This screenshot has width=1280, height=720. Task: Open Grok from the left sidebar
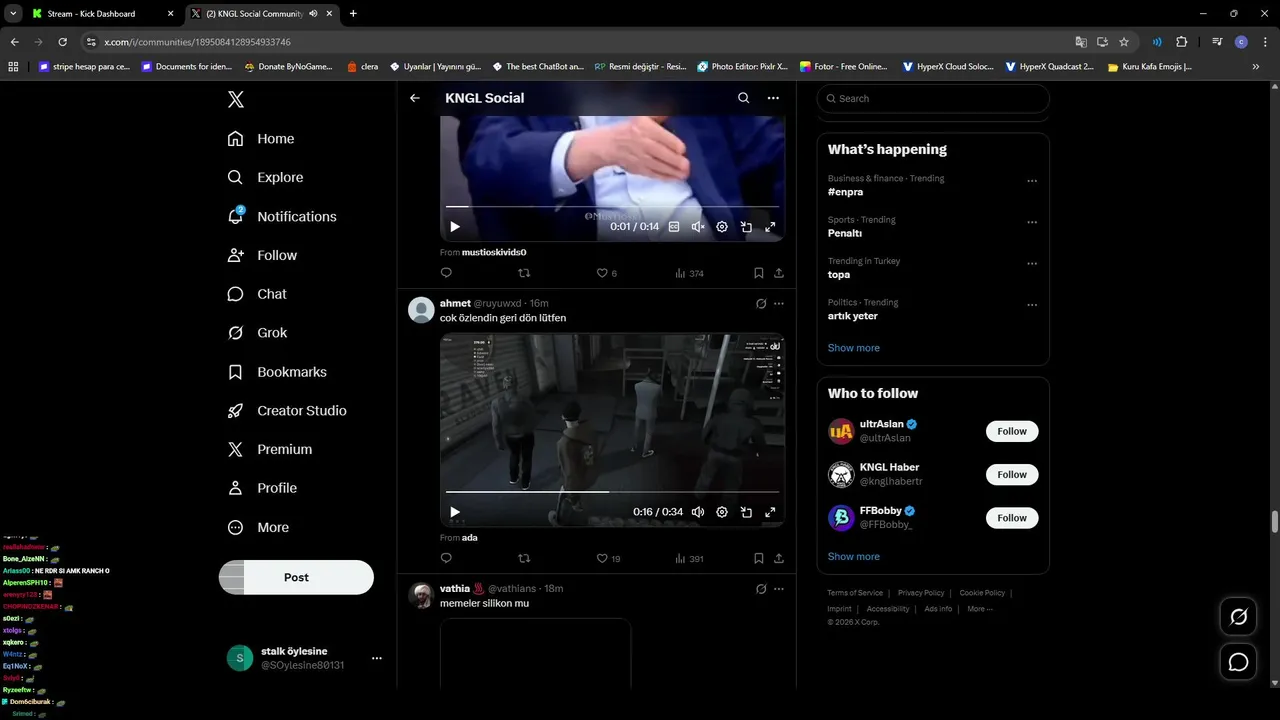click(x=257, y=333)
